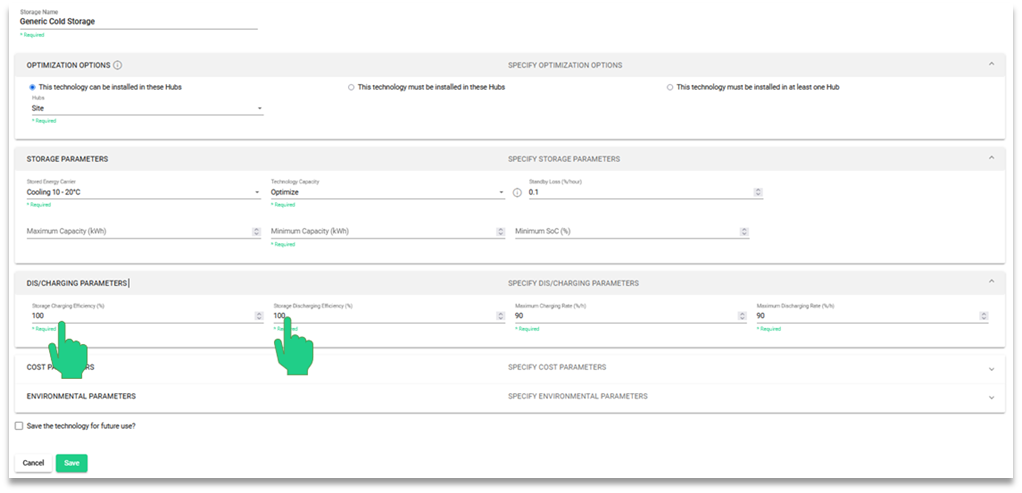Click the Storage Name input field
1022x493 pixels.
coord(138,21)
